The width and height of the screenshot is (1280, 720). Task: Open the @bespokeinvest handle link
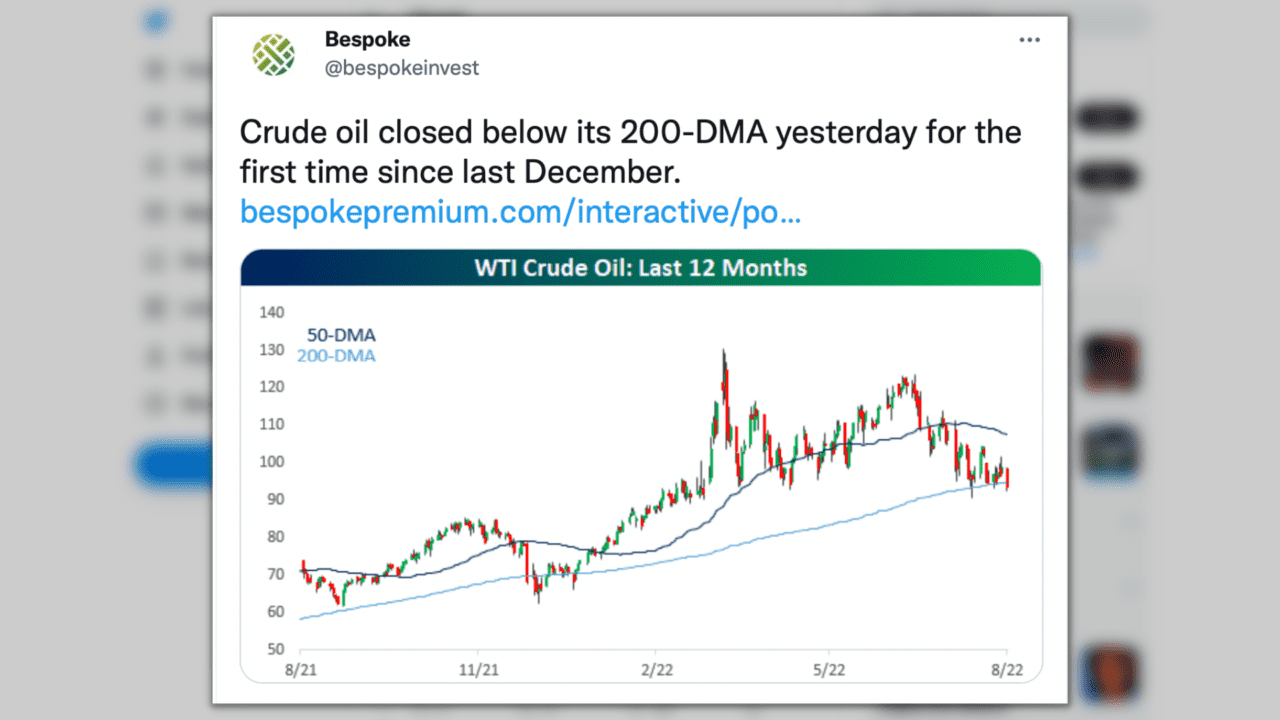[401, 68]
